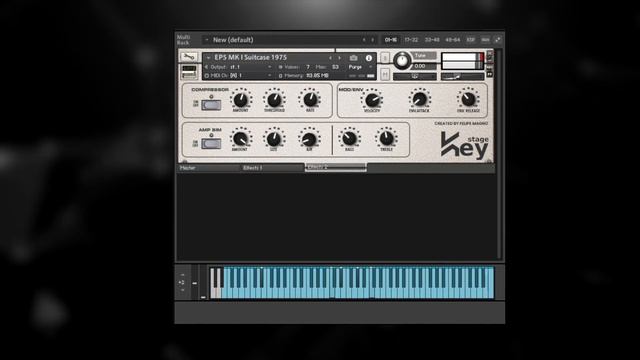Open the Master tab

[208, 168]
